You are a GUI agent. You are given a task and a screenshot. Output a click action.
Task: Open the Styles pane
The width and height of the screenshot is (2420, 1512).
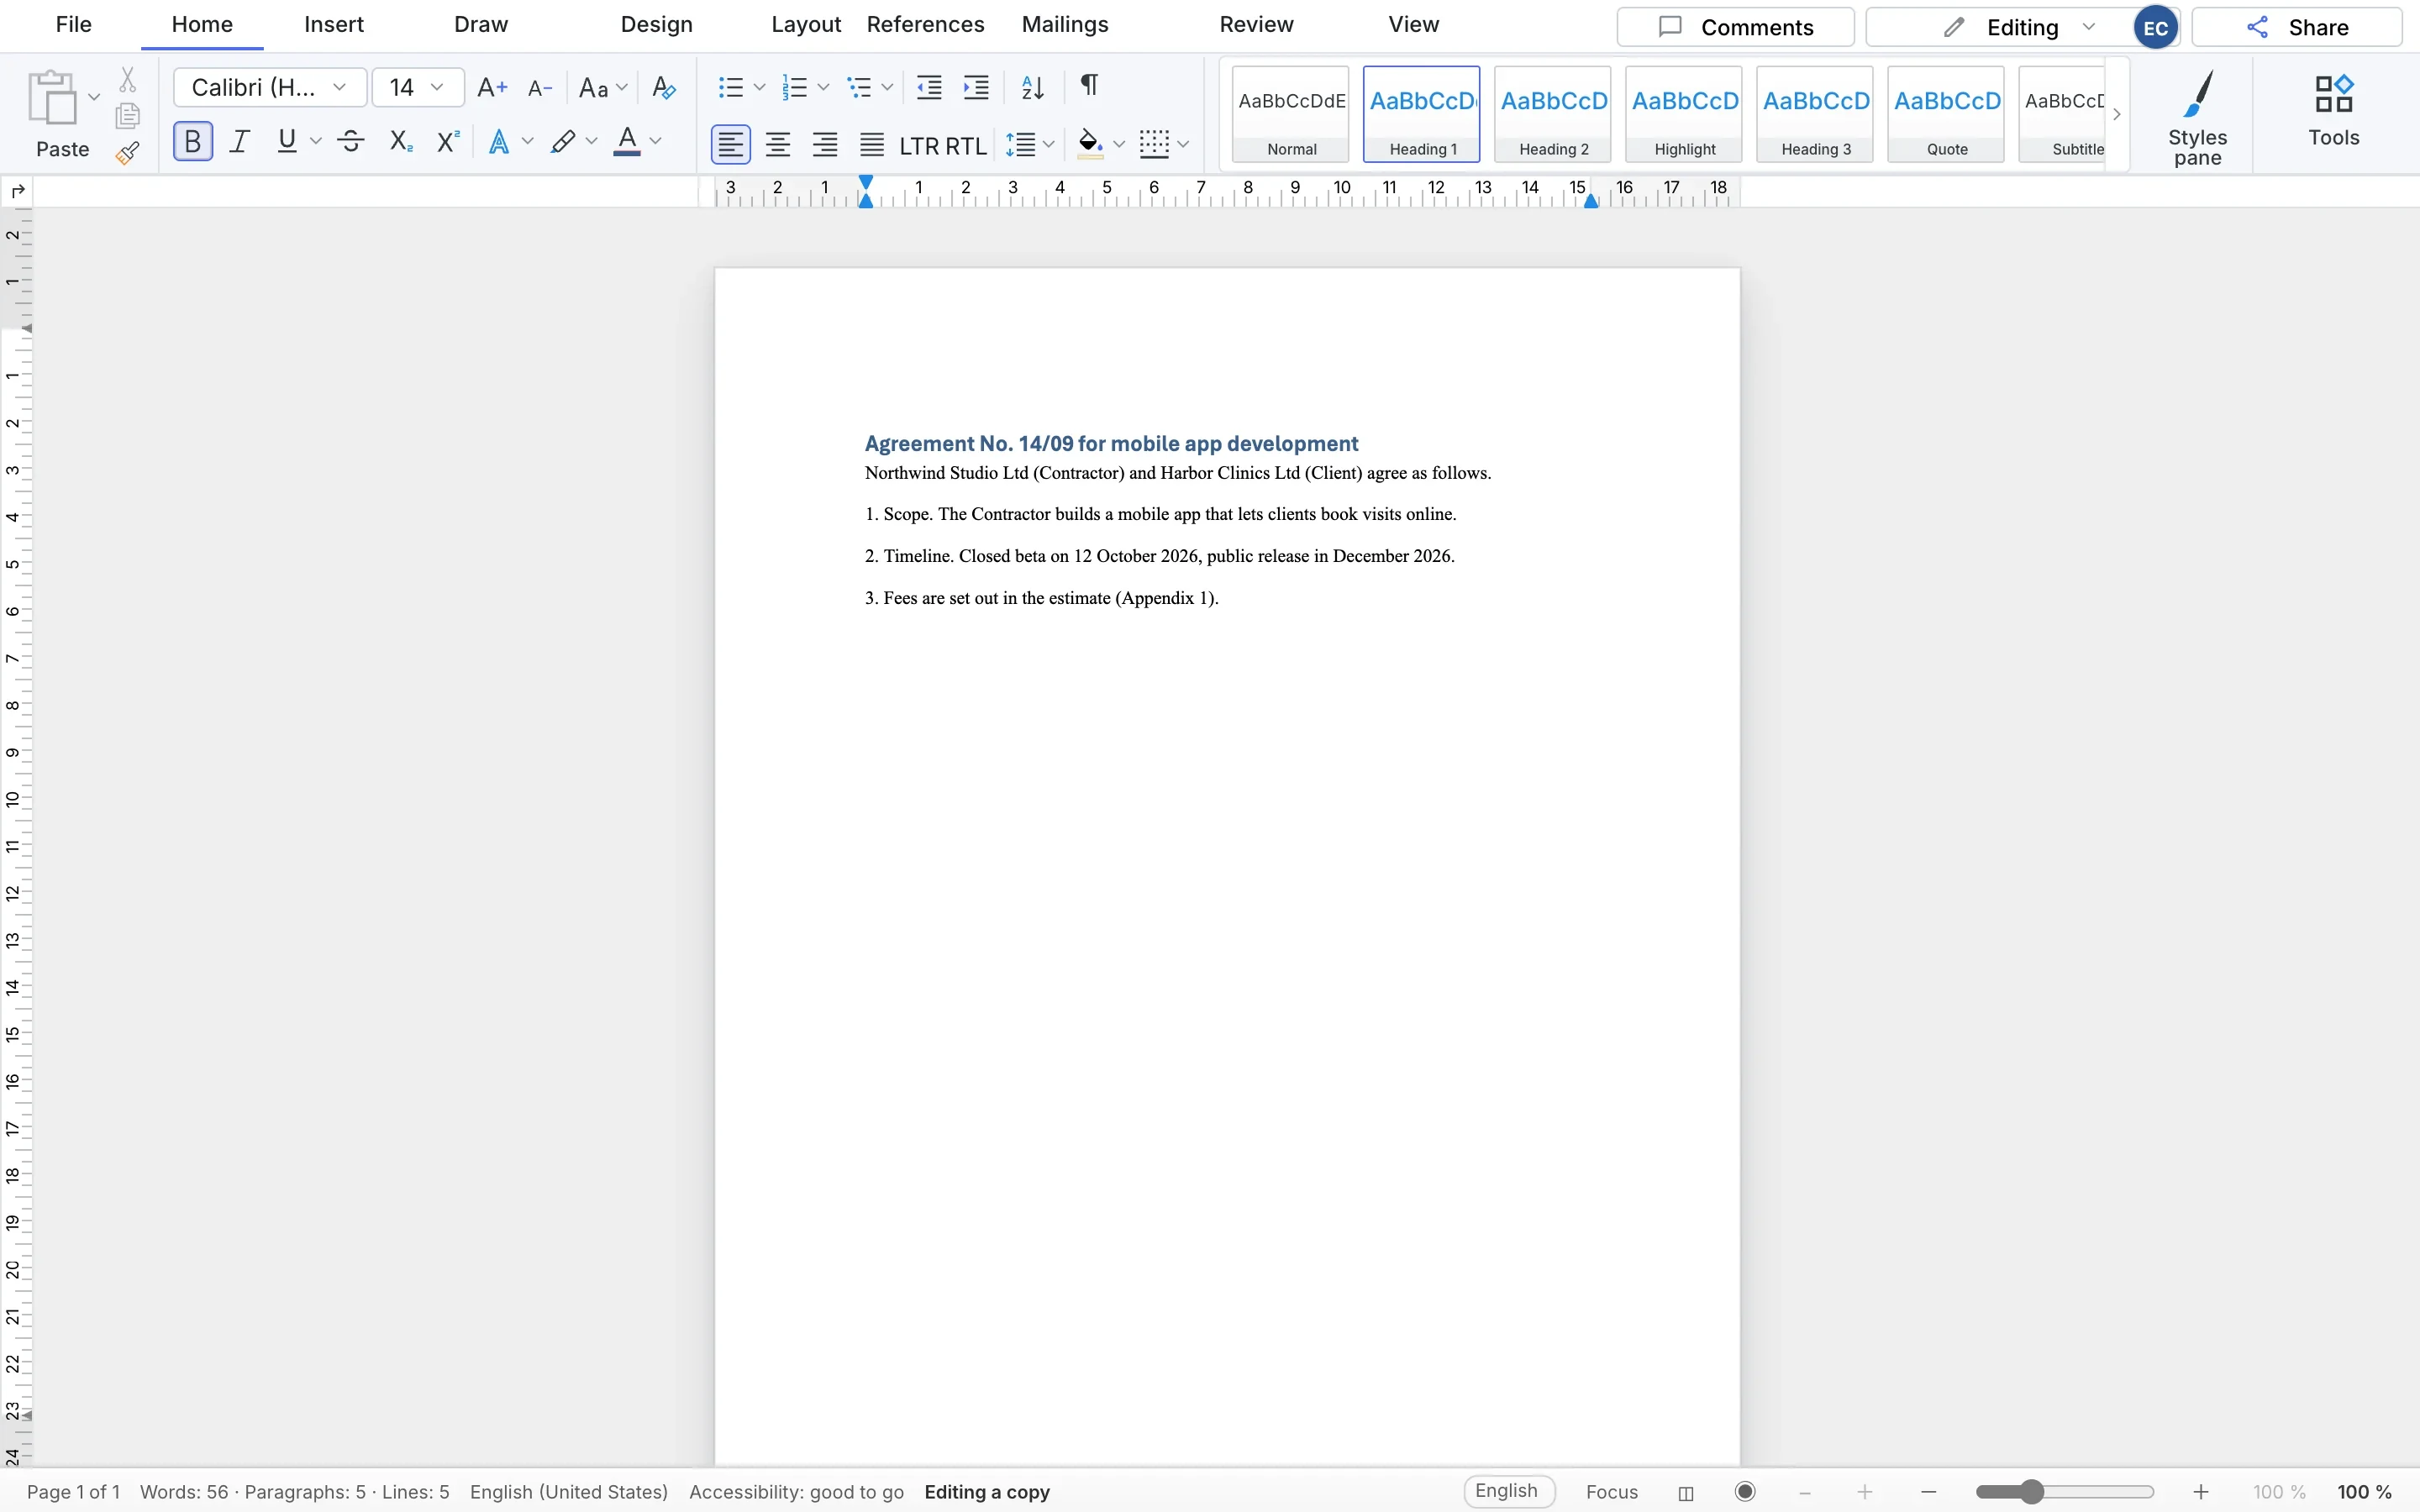2197,117
